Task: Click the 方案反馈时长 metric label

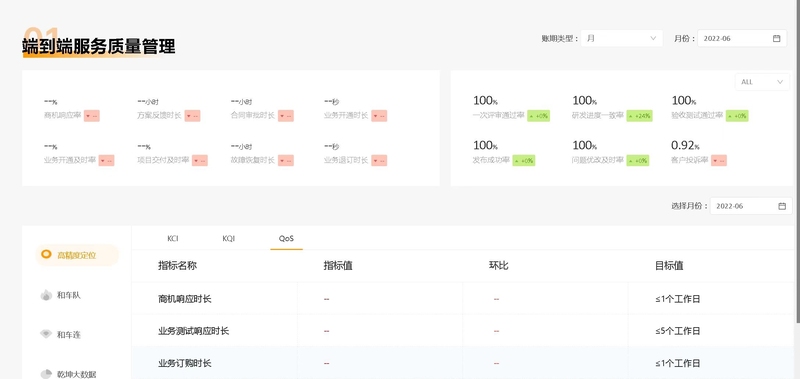Action: pyautogui.click(x=160, y=116)
